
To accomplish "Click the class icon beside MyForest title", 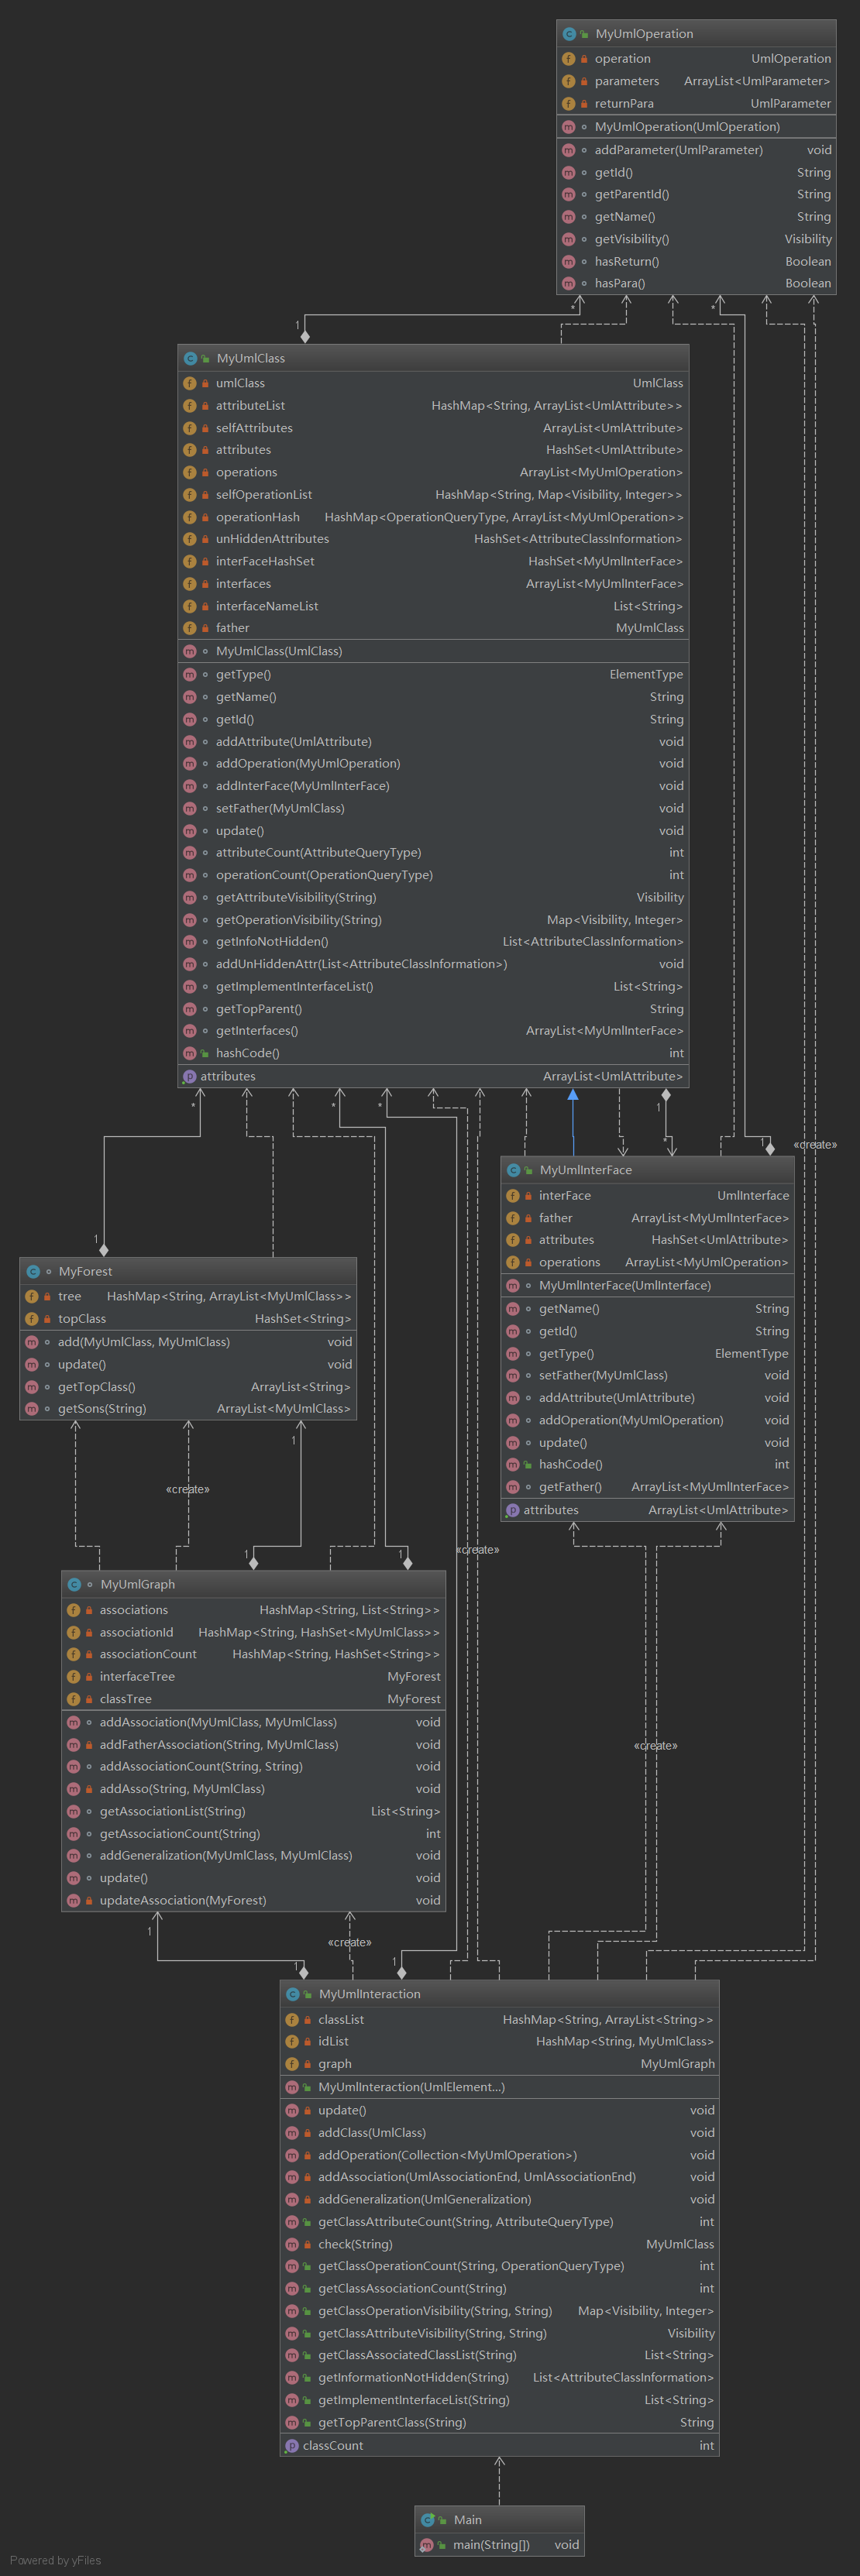I will [33, 1272].
